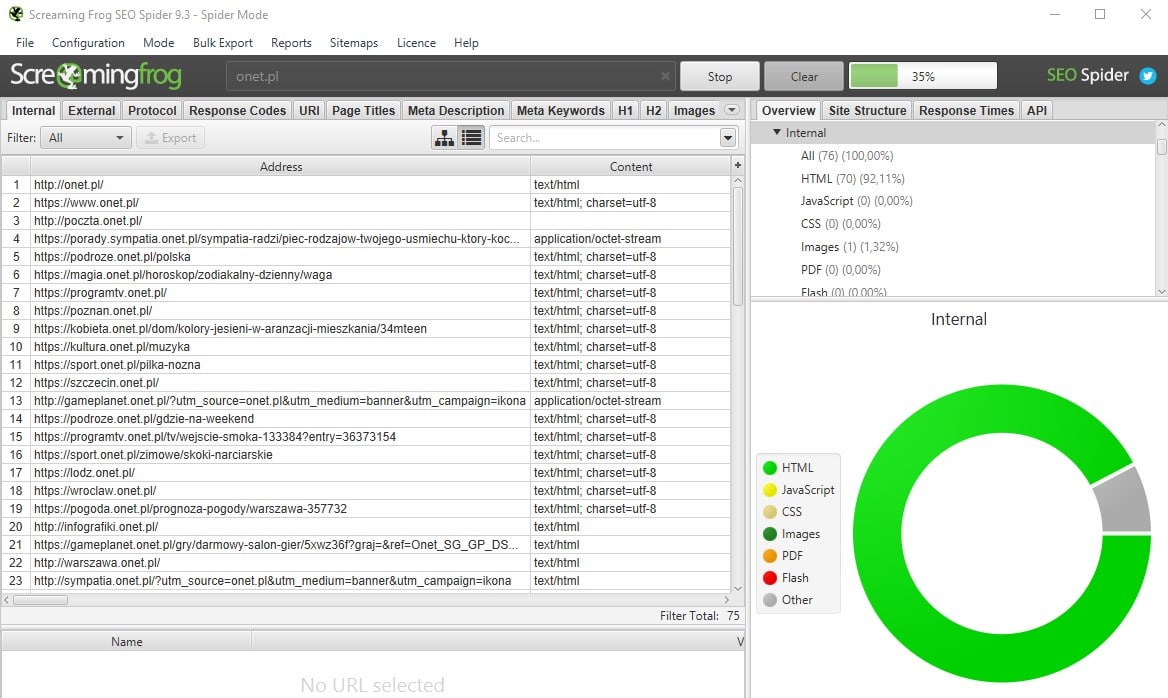The width and height of the screenshot is (1168, 698).
Task: Select row https://kultura.onet.pl/muzyka
Action: point(366,346)
